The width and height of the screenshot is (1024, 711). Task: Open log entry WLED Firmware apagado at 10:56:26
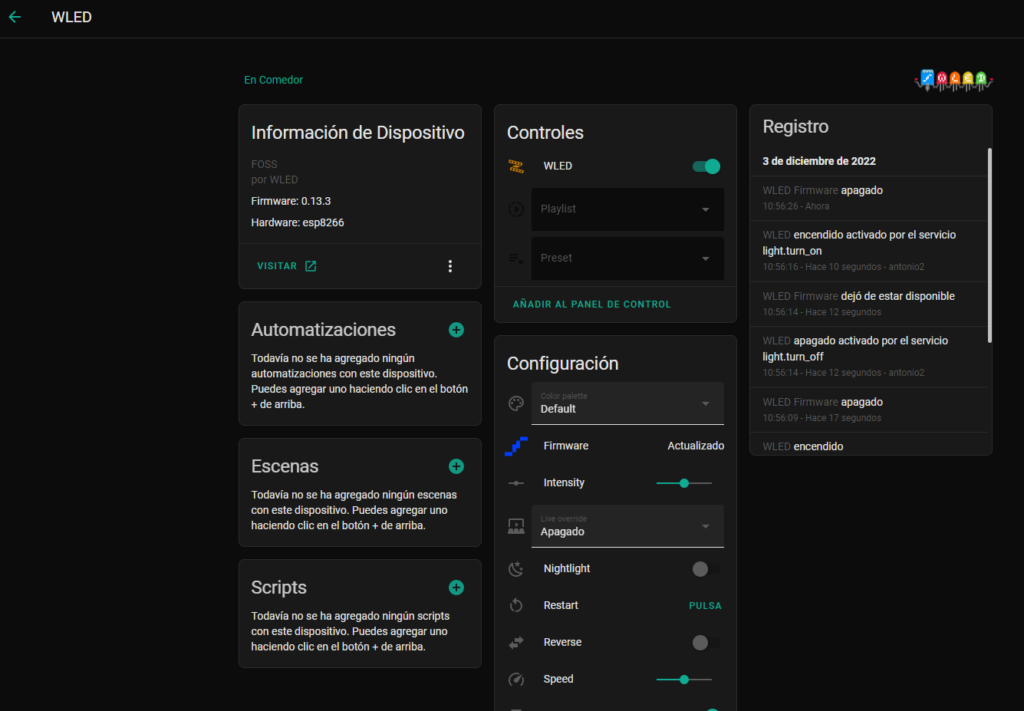869,198
